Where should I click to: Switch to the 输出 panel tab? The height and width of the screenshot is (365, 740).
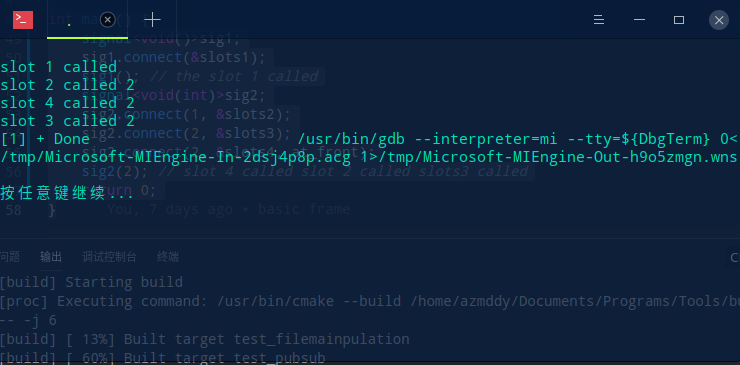(x=51, y=257)
